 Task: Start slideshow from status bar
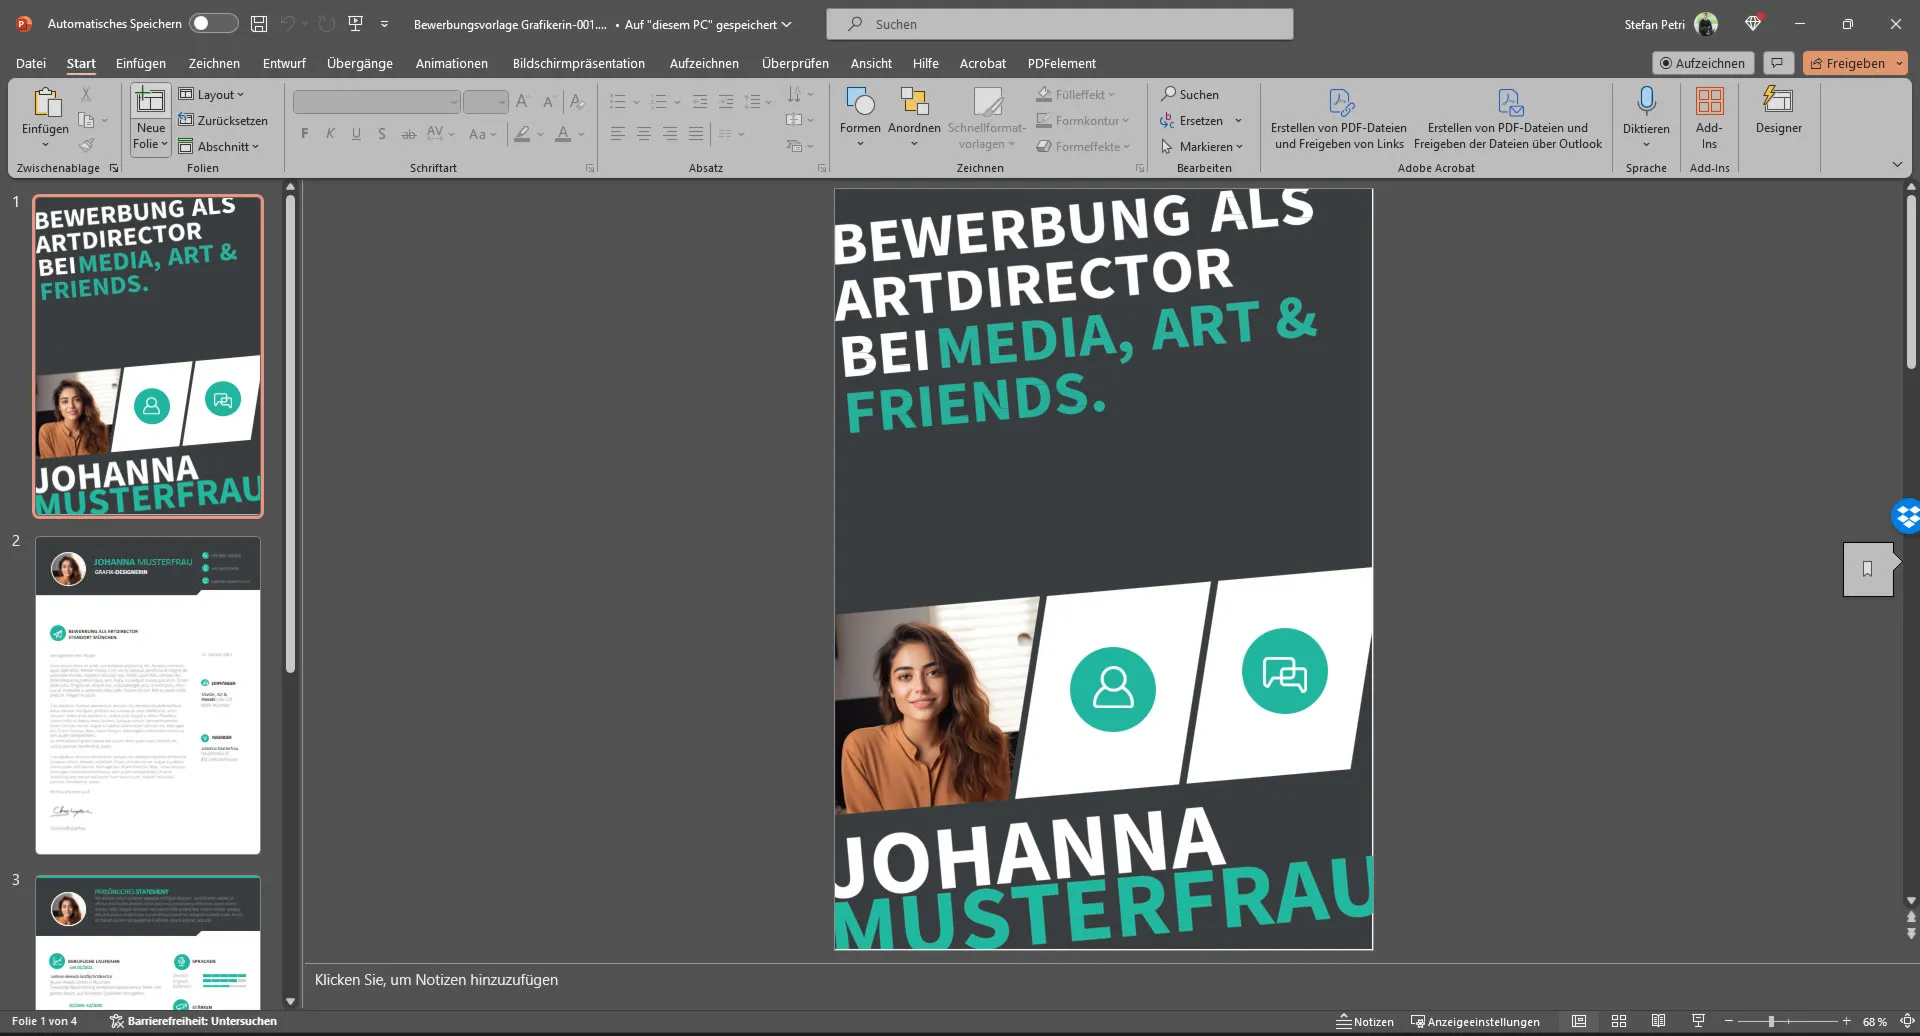tap(1698, 1021)
